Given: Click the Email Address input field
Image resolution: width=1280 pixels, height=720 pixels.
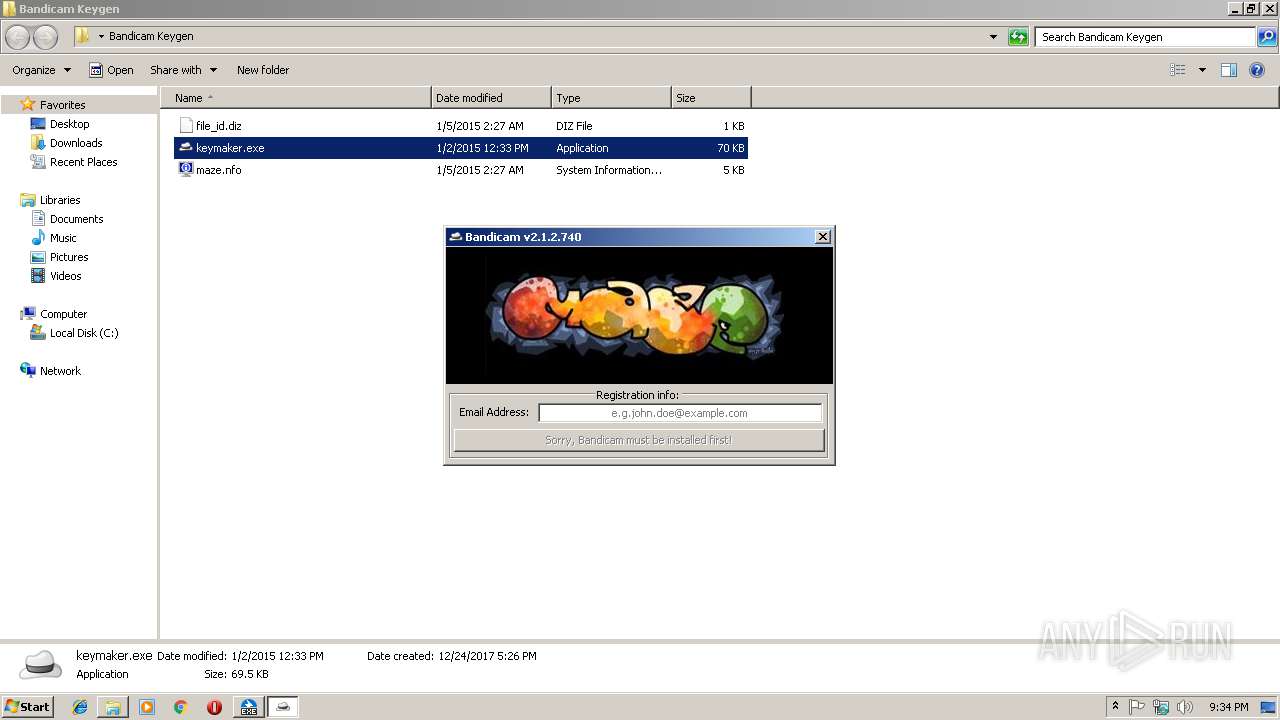Looking at the screenshot, I should [x=680, y=413].
